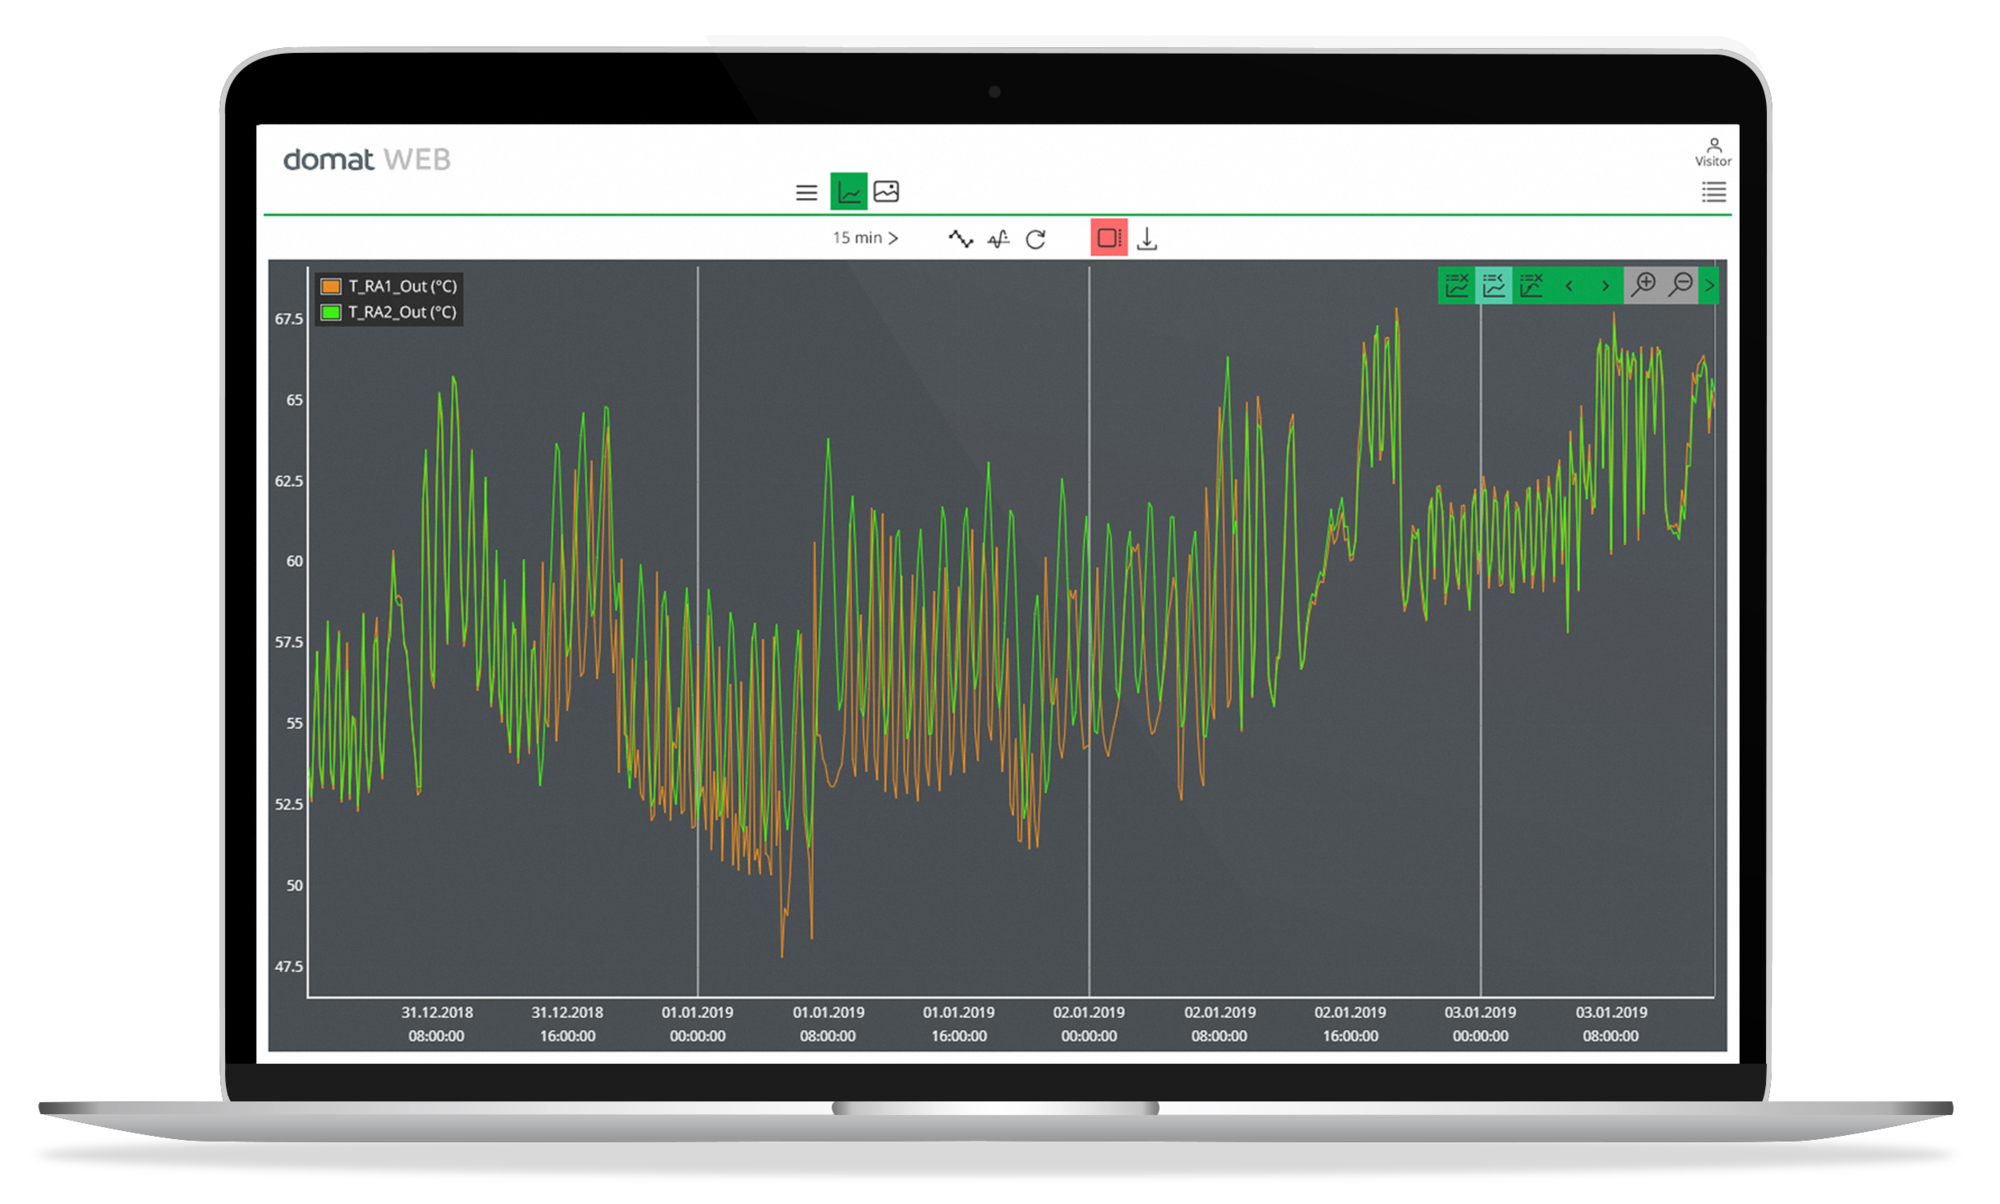Screen dimensions: 2000x1204
Task: Click the domat WEB logo
Action: pos(367,159)
